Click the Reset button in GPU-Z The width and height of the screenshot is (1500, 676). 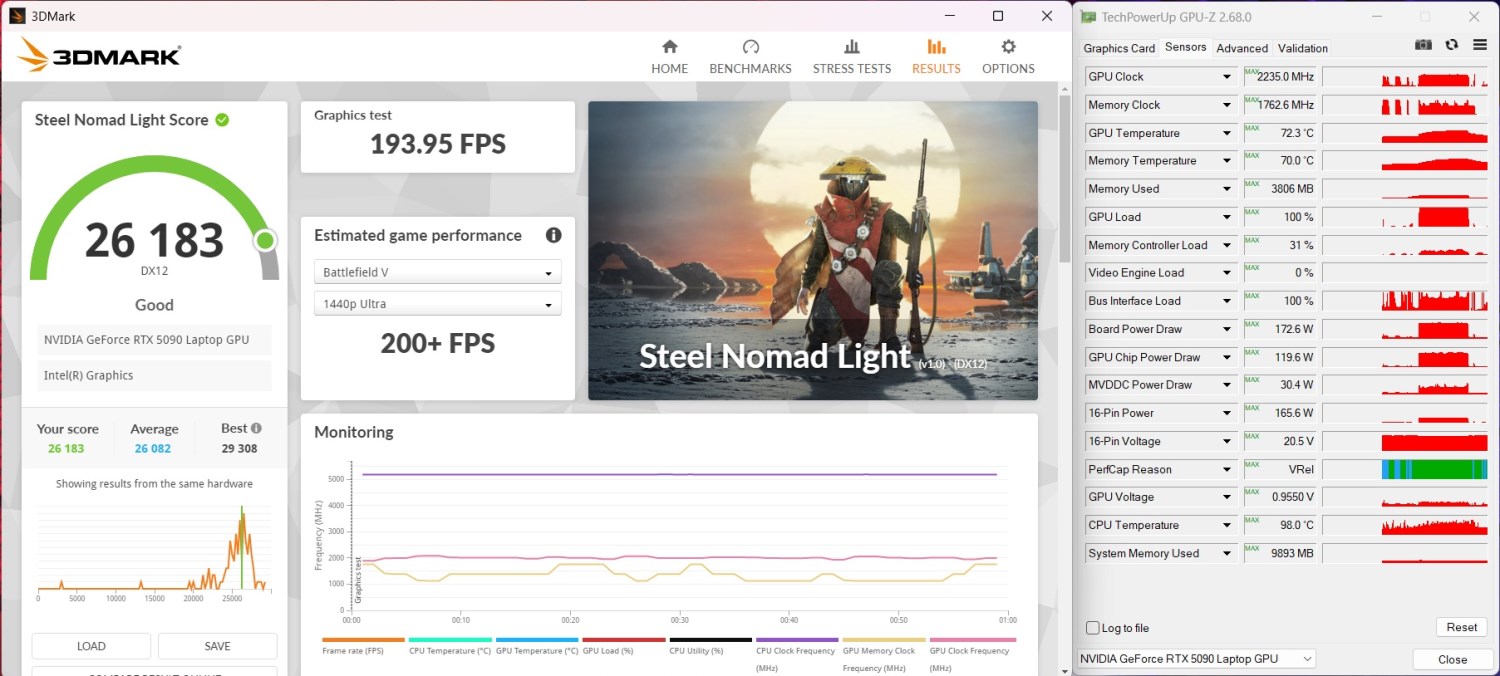(x=1461, y=627)
